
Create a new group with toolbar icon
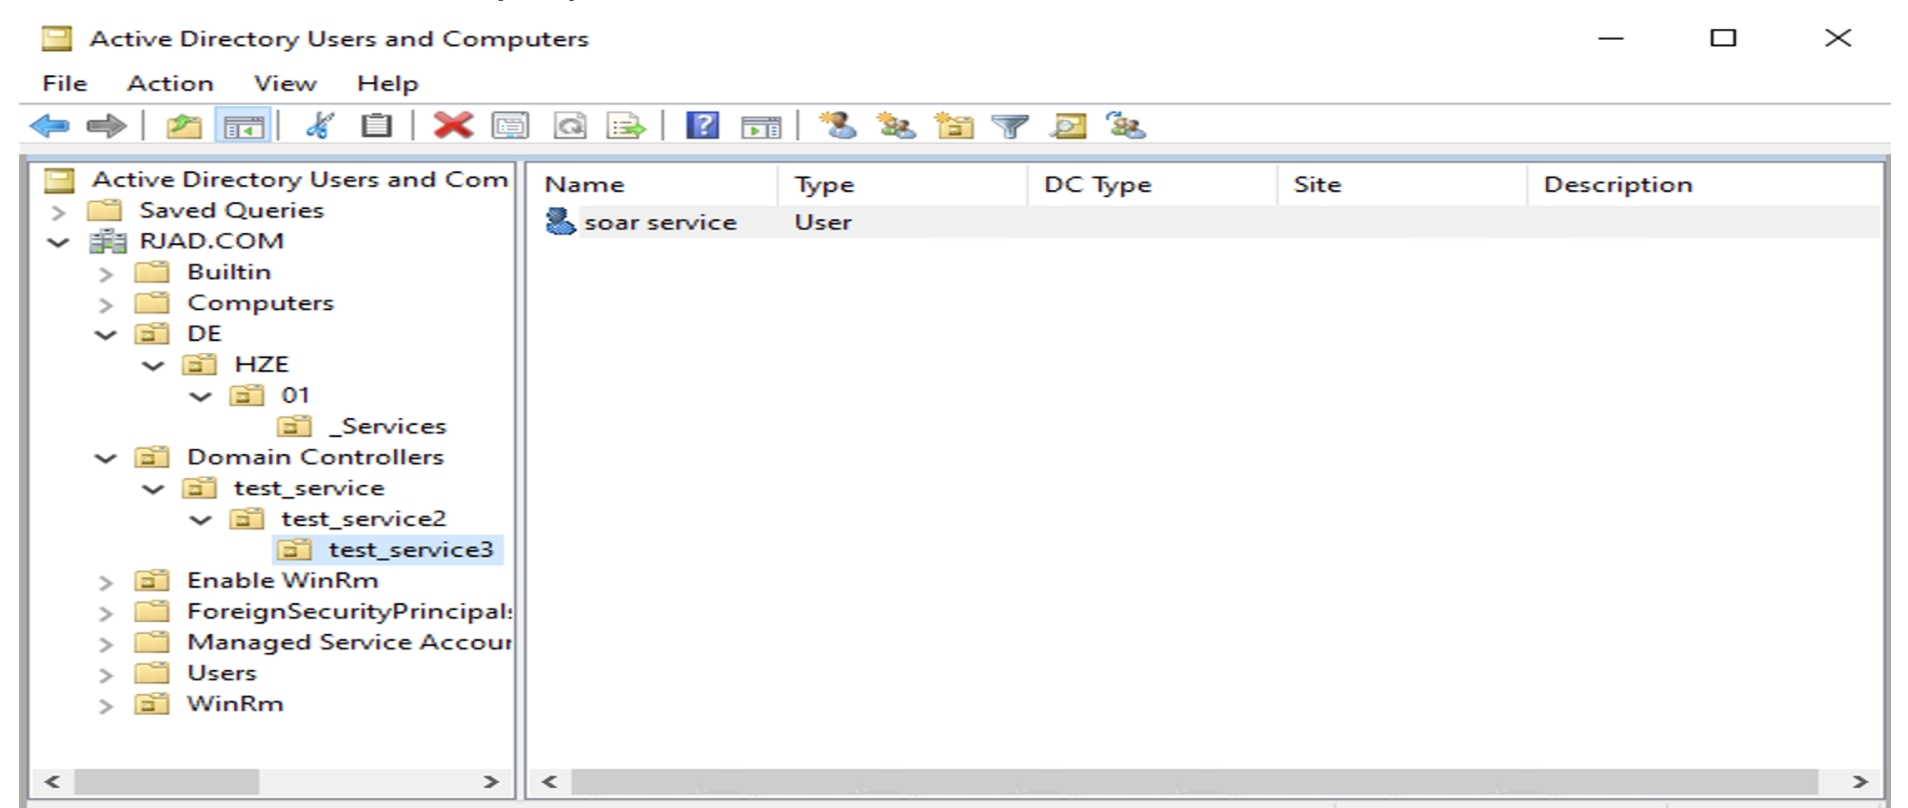click(895, 126)
